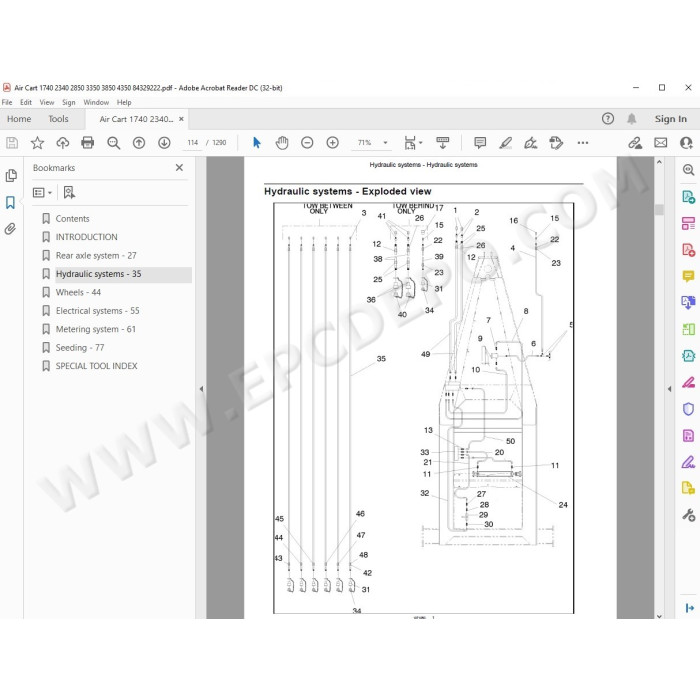Click the Print file icon
Image resolution: width=700 pixels, height=700 pixels.
coord(88,143)
